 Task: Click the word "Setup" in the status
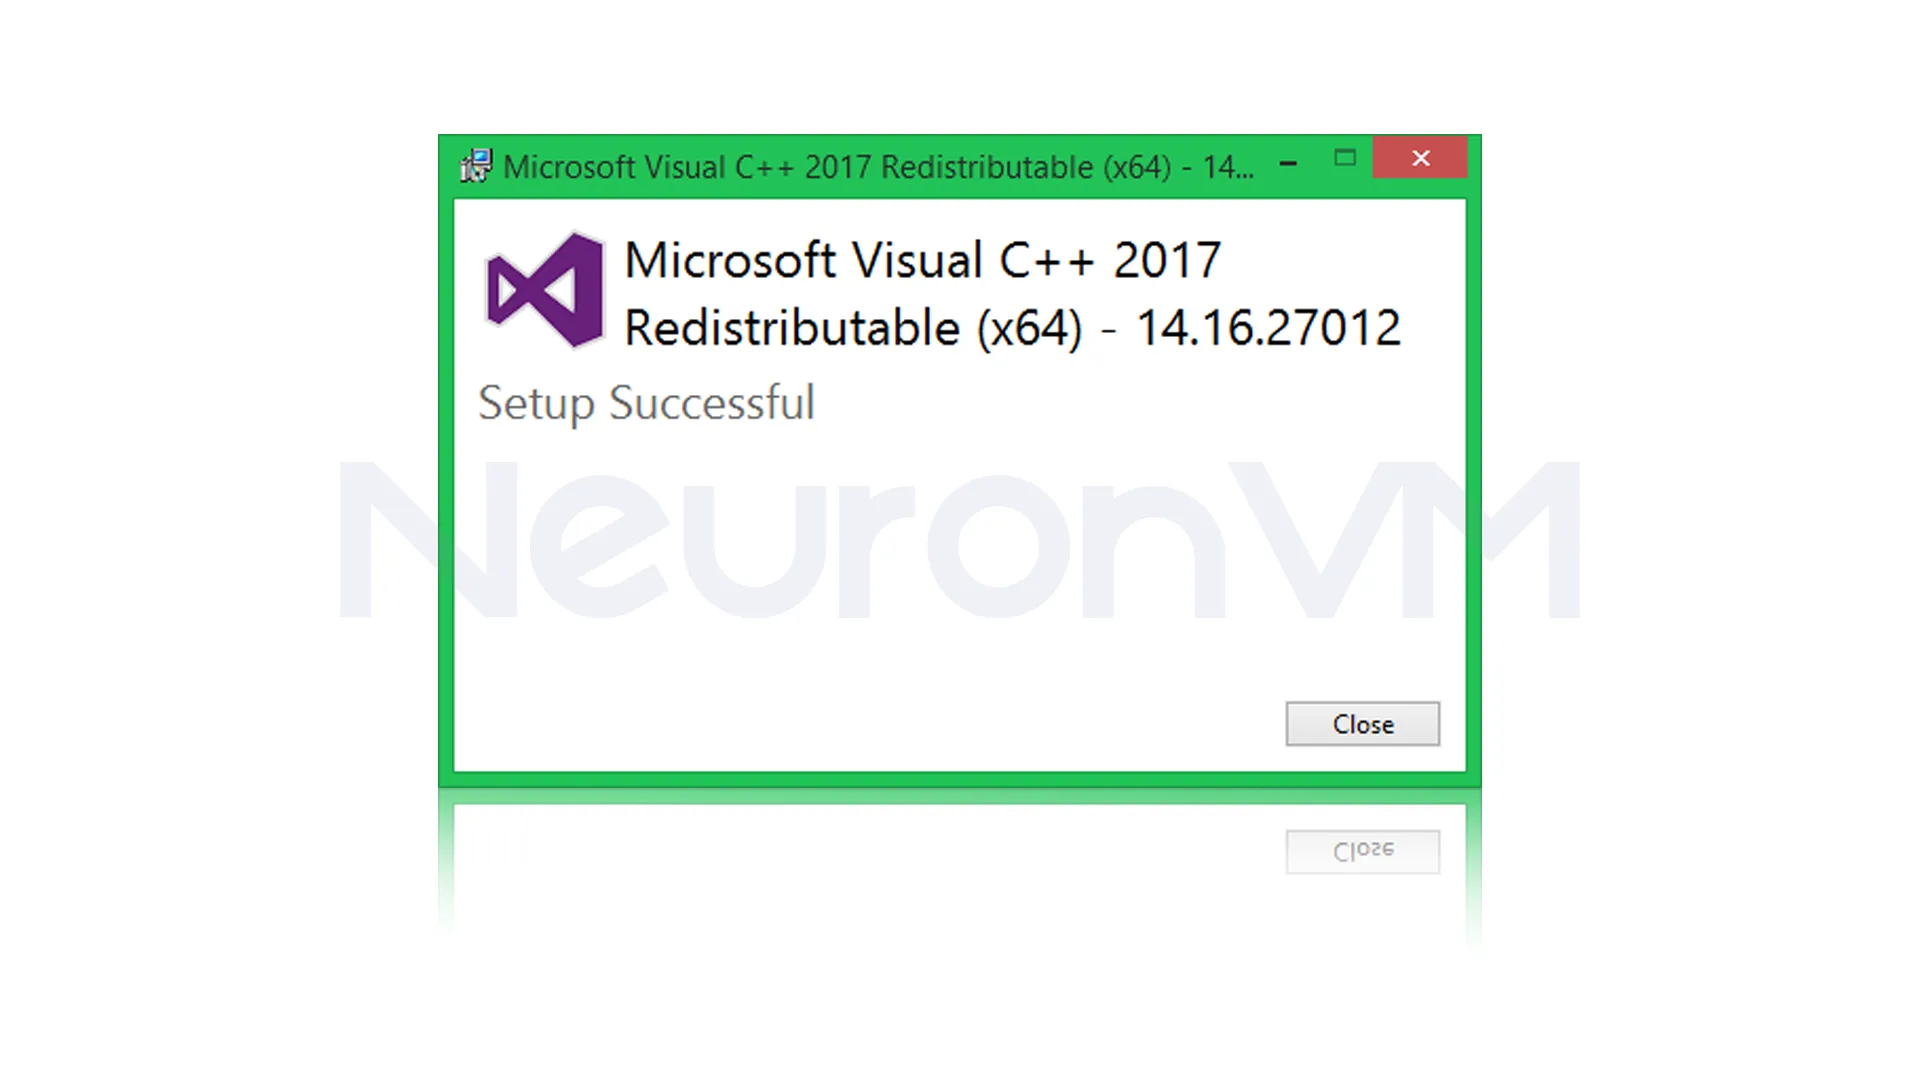(536, 405)
